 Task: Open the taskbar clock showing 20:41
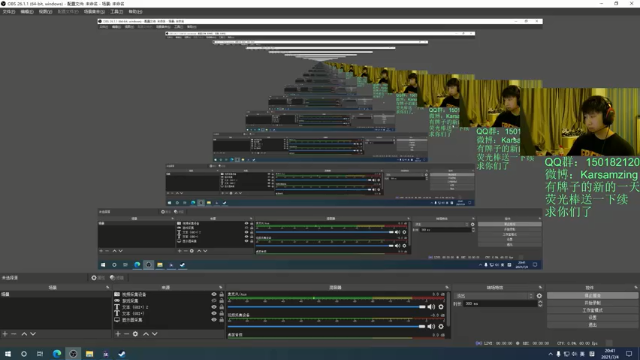pos(610,354)
